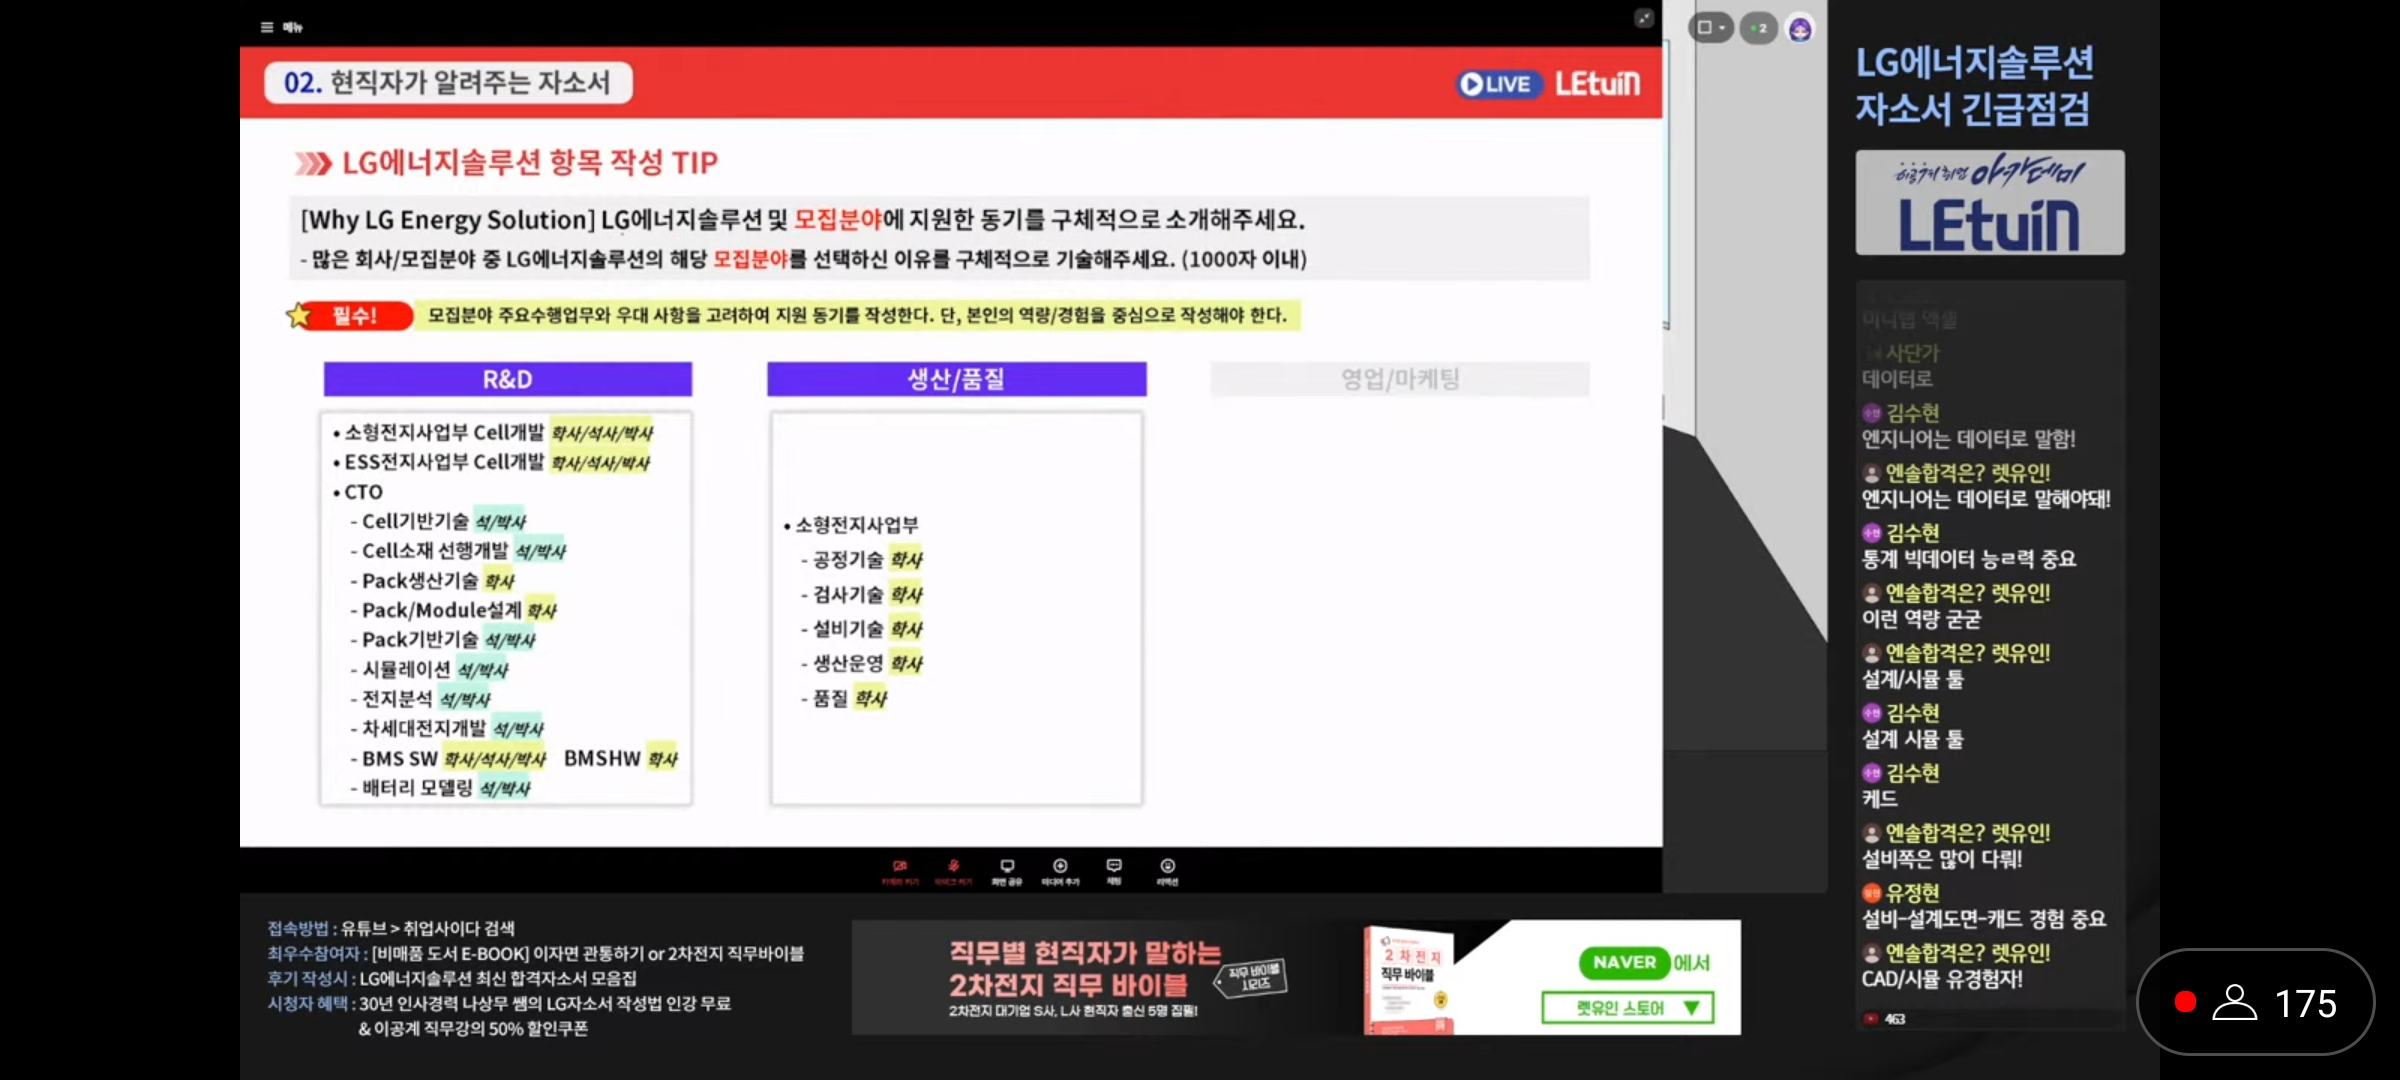
Task: Click the purple-haired profile avatar
Action: point(1800,28)
